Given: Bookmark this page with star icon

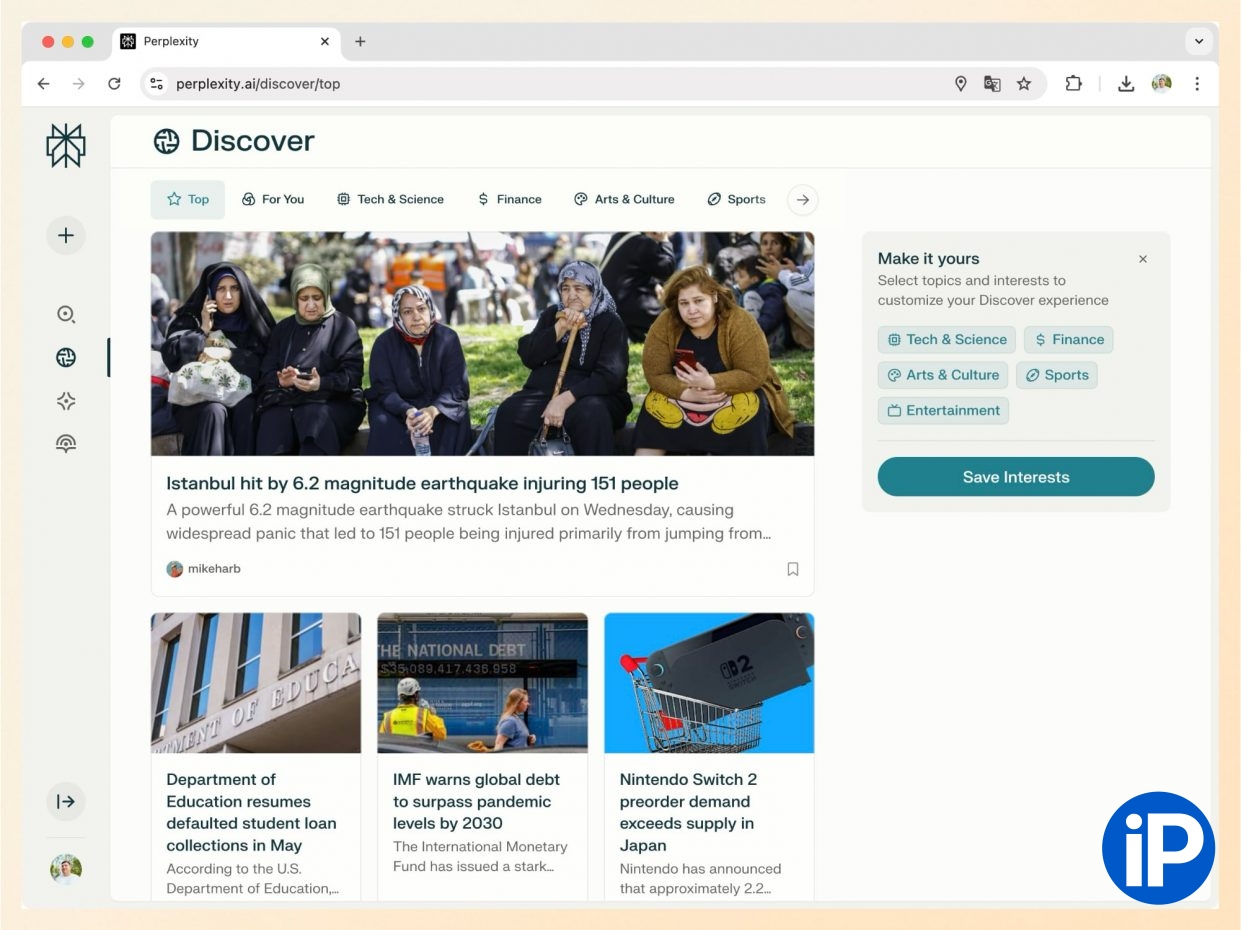Looking at the screenshot, I should (x=1024, y=84).
